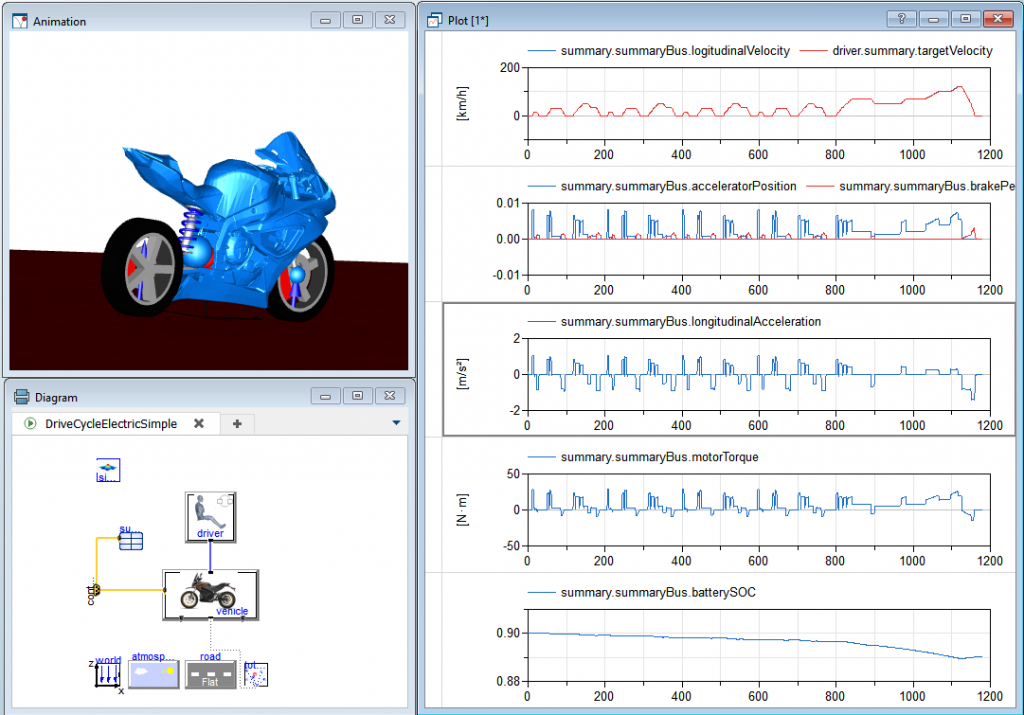The height and width of the screenshot is (715, 1024).
Task: Click the m/s² axis unit label
Action: pos(462,374)
